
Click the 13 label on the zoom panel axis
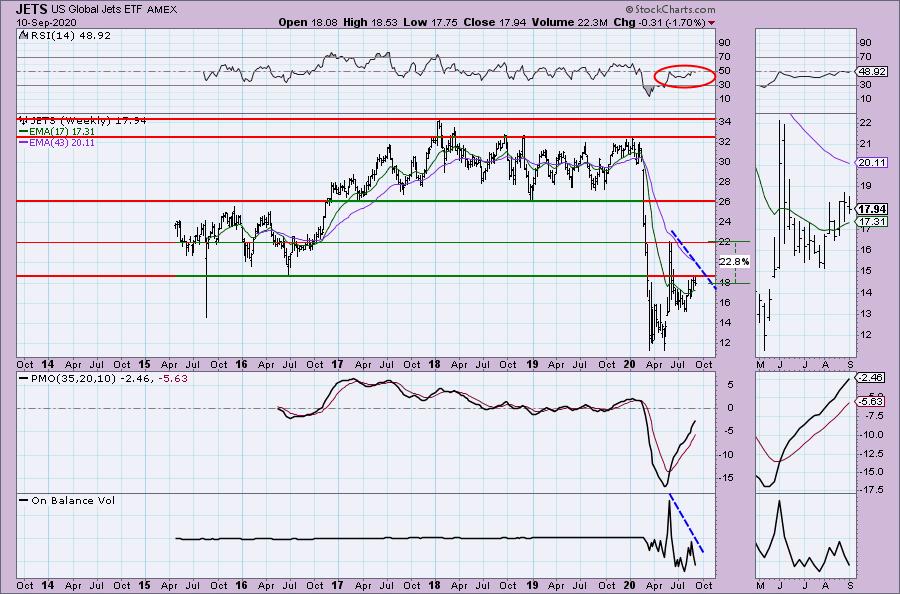pyautogui.click(x=866, y=314)
